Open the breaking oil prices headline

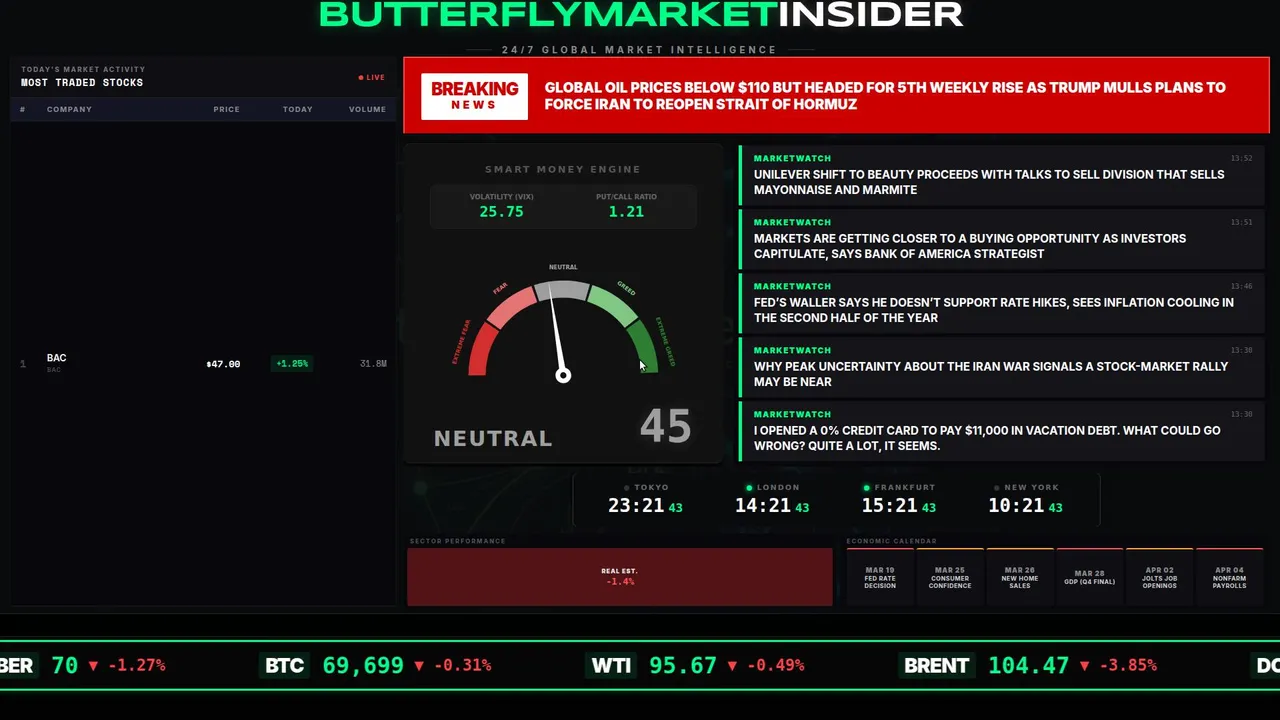point(884,96)
